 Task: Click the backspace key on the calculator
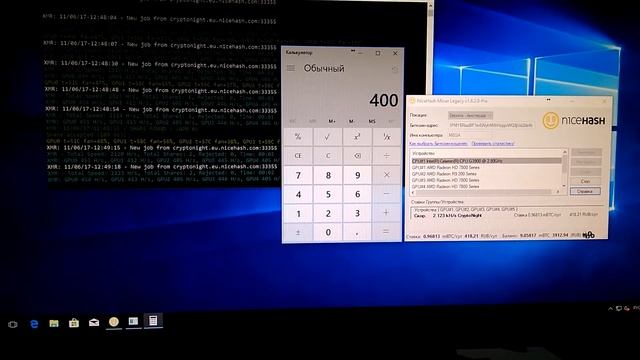(x=357, y=156)
